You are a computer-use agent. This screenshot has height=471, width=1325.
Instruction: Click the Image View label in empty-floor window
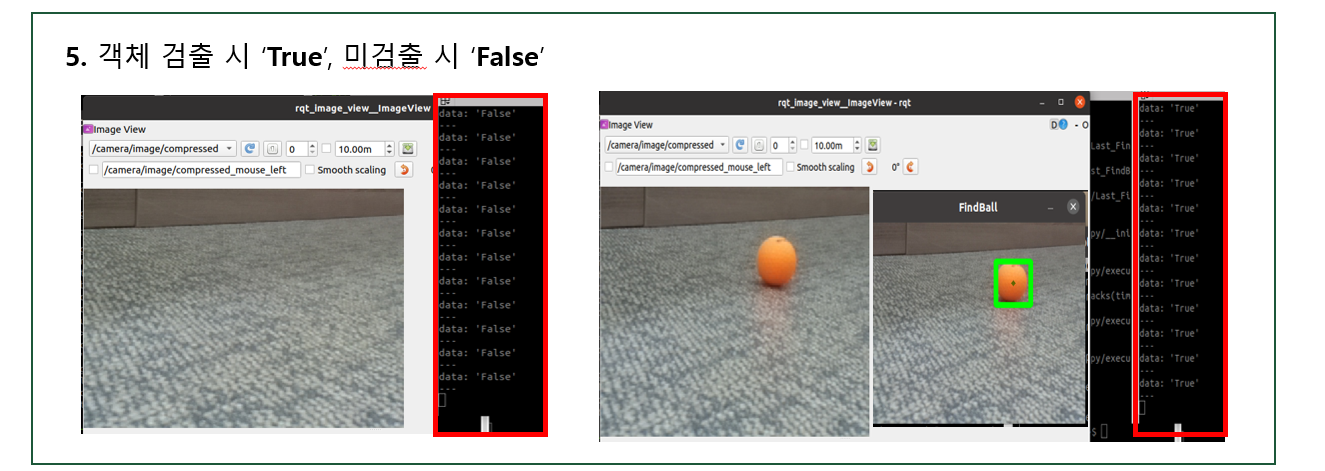coord(120,129)
